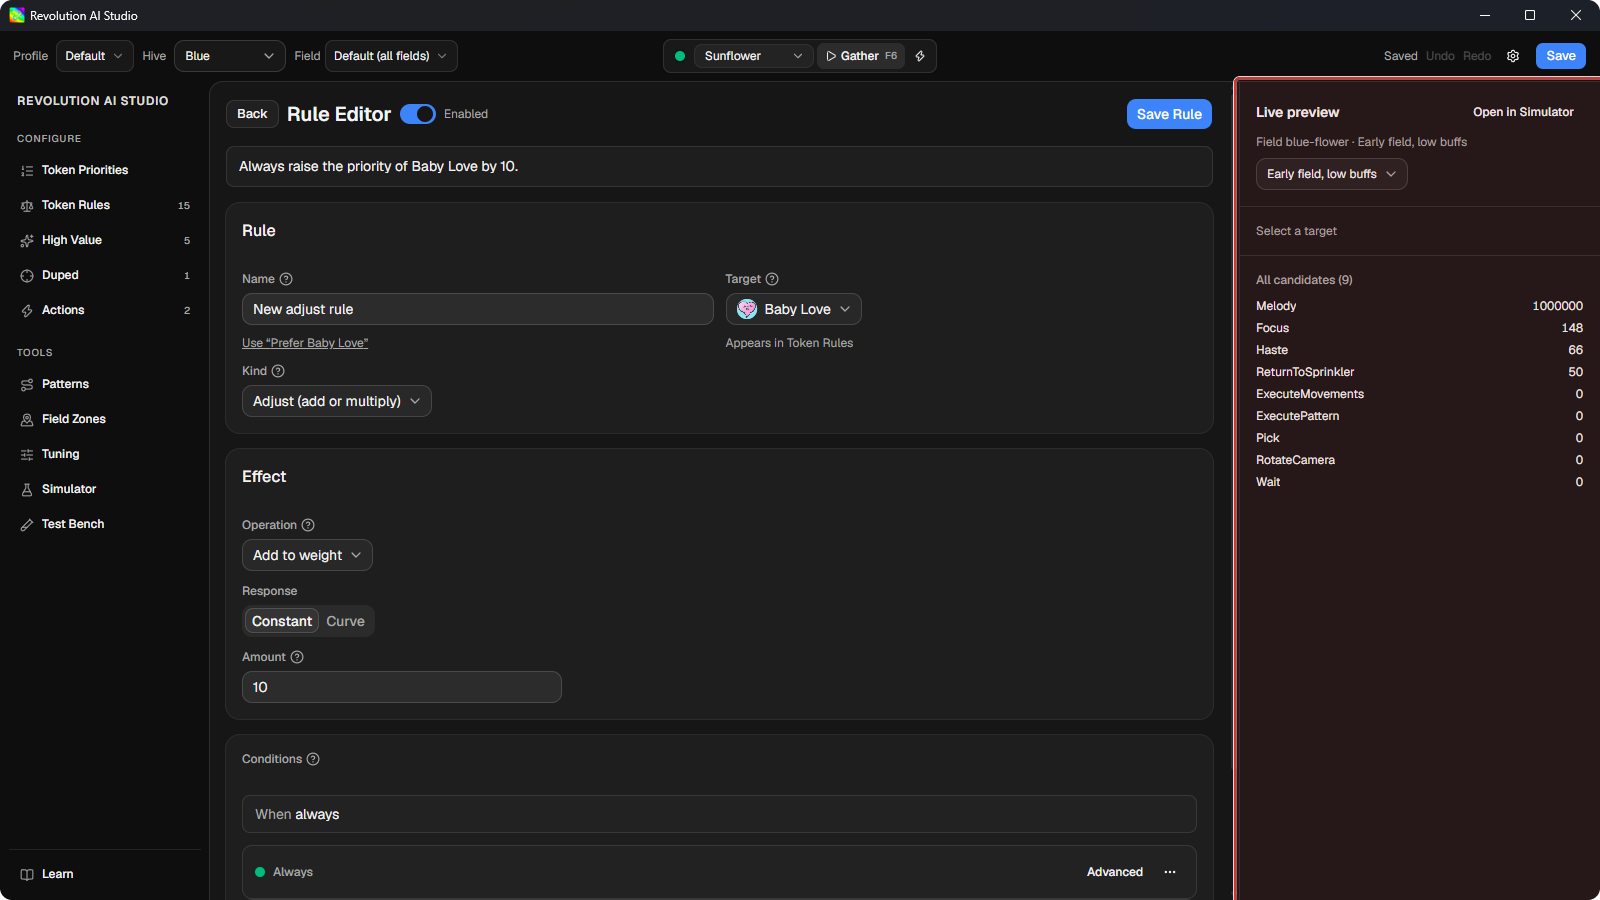Click the Duped sidebar icon

27,276
